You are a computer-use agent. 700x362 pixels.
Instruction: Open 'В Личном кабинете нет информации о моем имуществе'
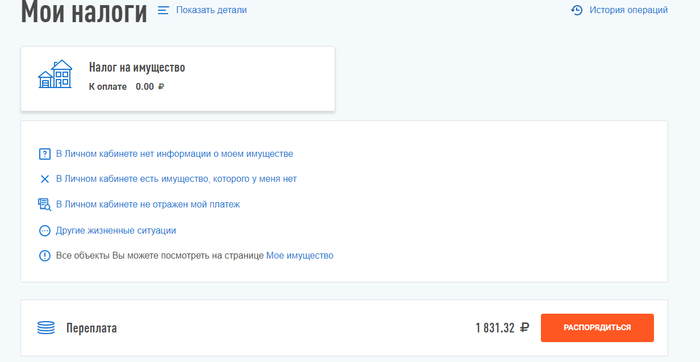175,154
